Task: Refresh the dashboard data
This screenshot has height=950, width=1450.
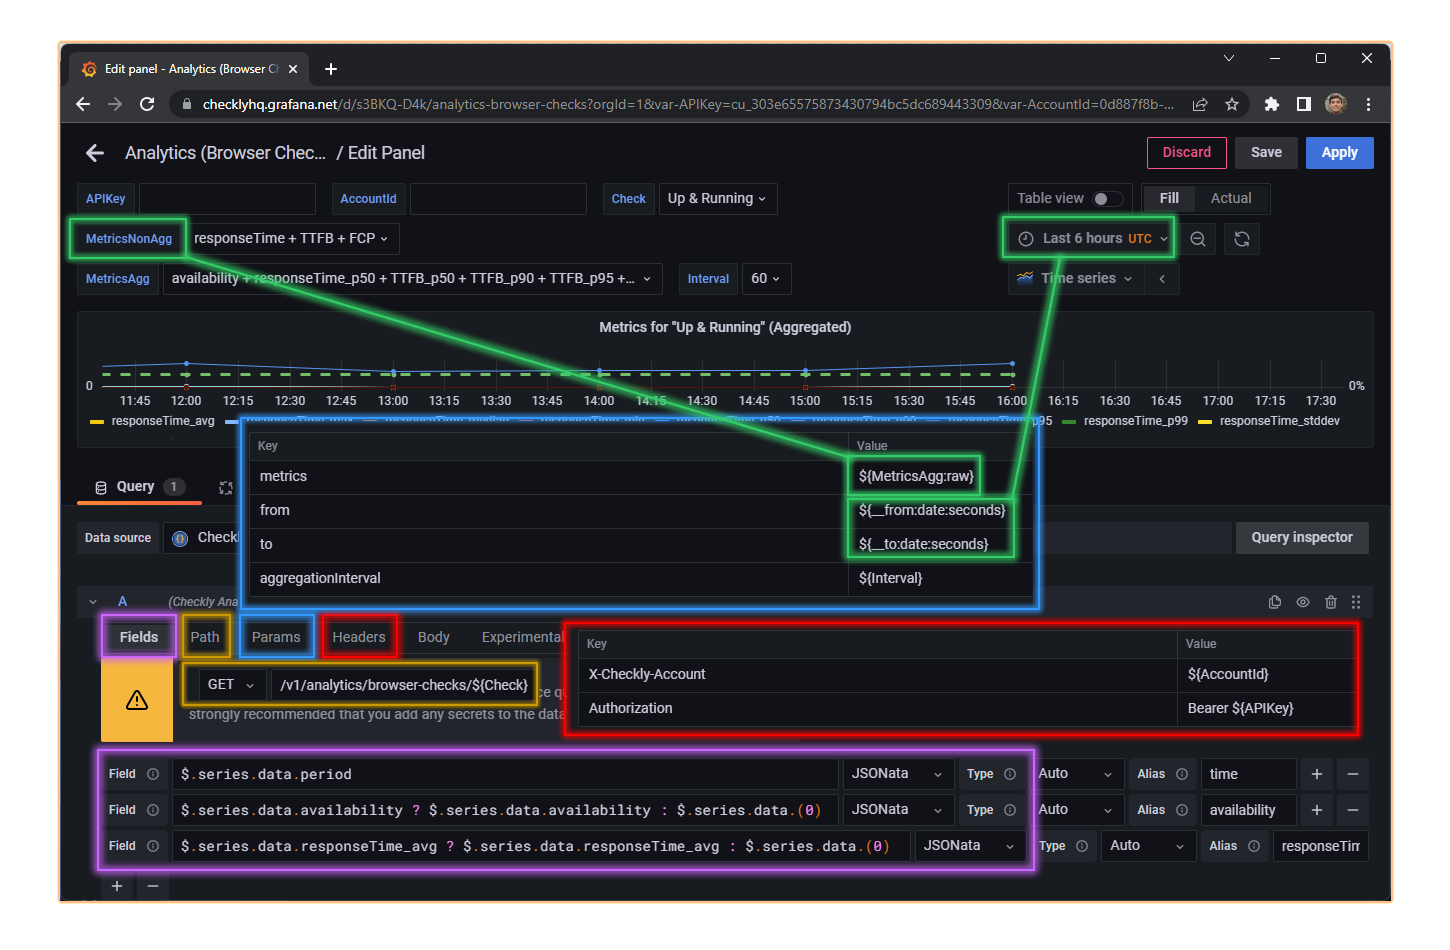Action: tap(1241, 239)
